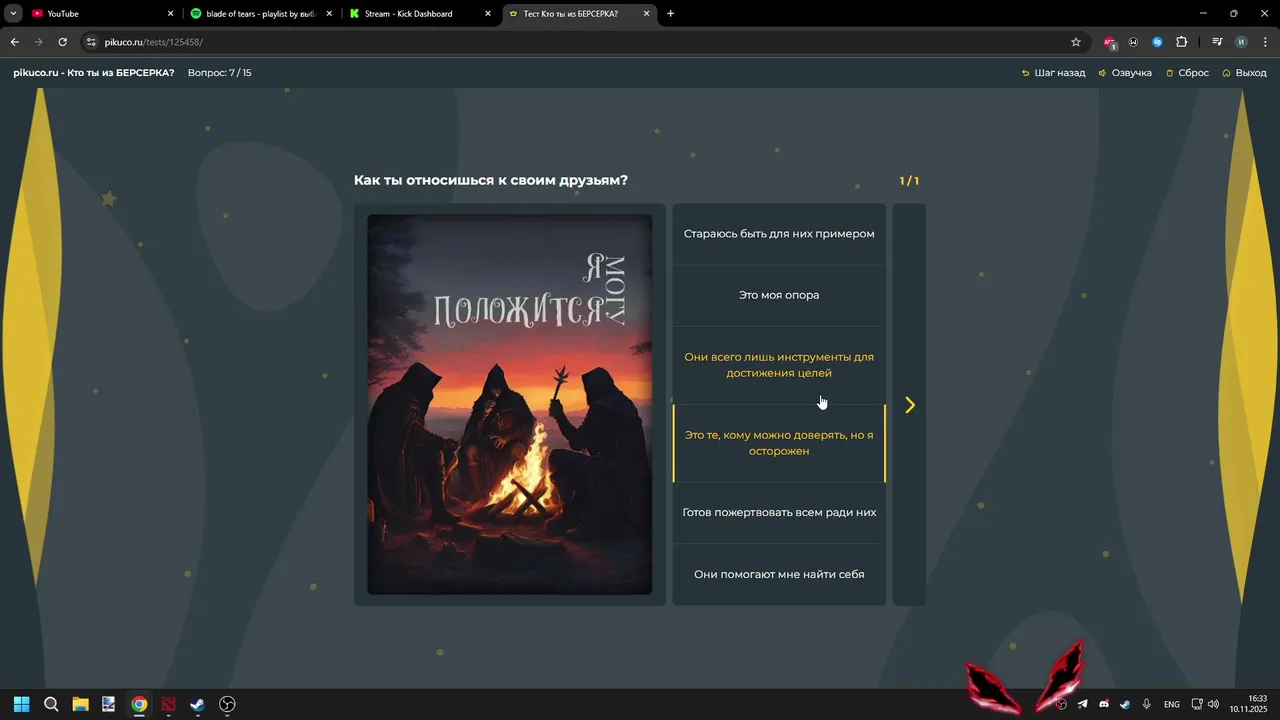
Task: Open the Chrome profile avatar
Action: coord(1241,42)
